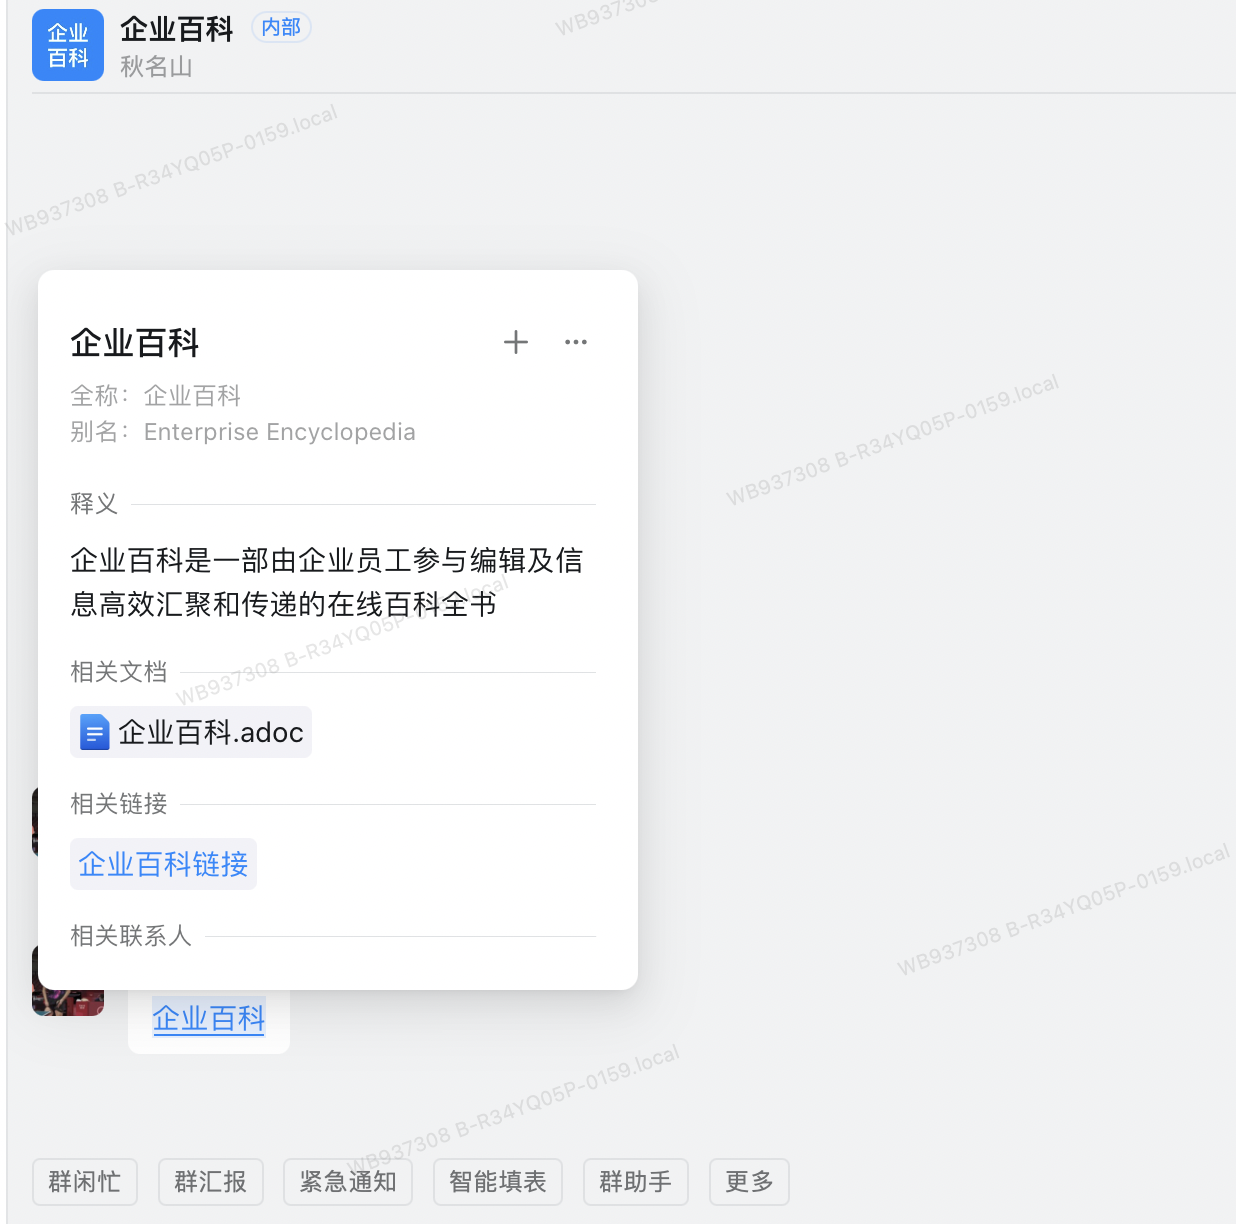Viewport: 1236px width, 1224px height.
Task: Click the document icon beside 企业百科.adoc
Action: click(x=94, y=732)
